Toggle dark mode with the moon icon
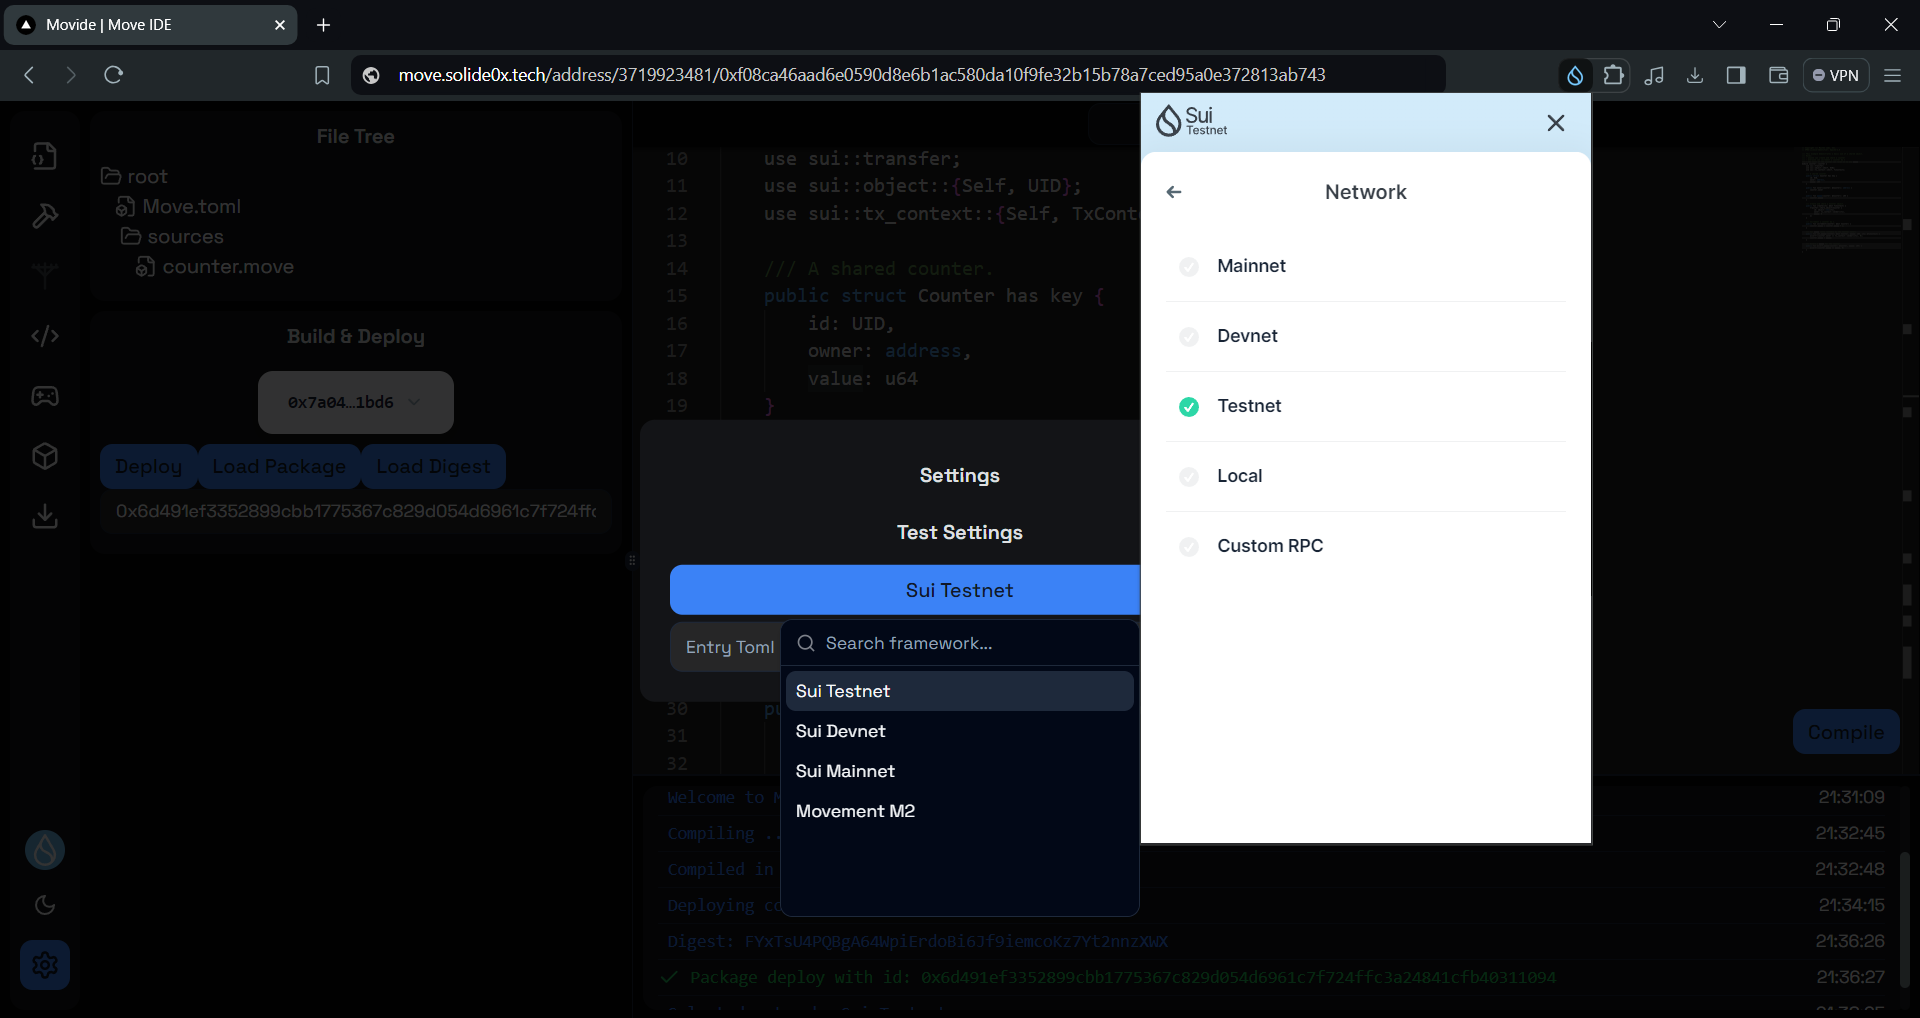1920x1018 pixels. pyautogui.click(x=44, y=905)
